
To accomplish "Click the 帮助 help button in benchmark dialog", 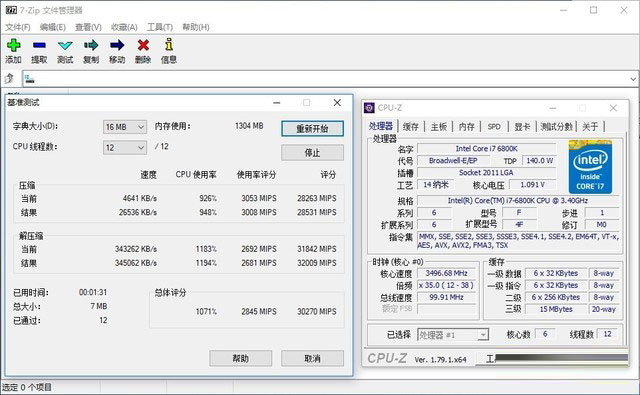I will (x=240, y=358).
